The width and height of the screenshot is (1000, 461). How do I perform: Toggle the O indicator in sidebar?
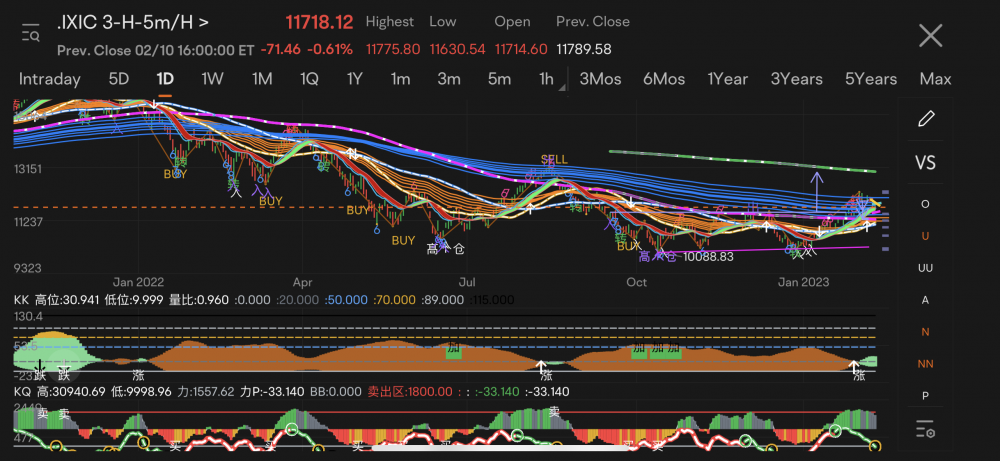[926, 204]
